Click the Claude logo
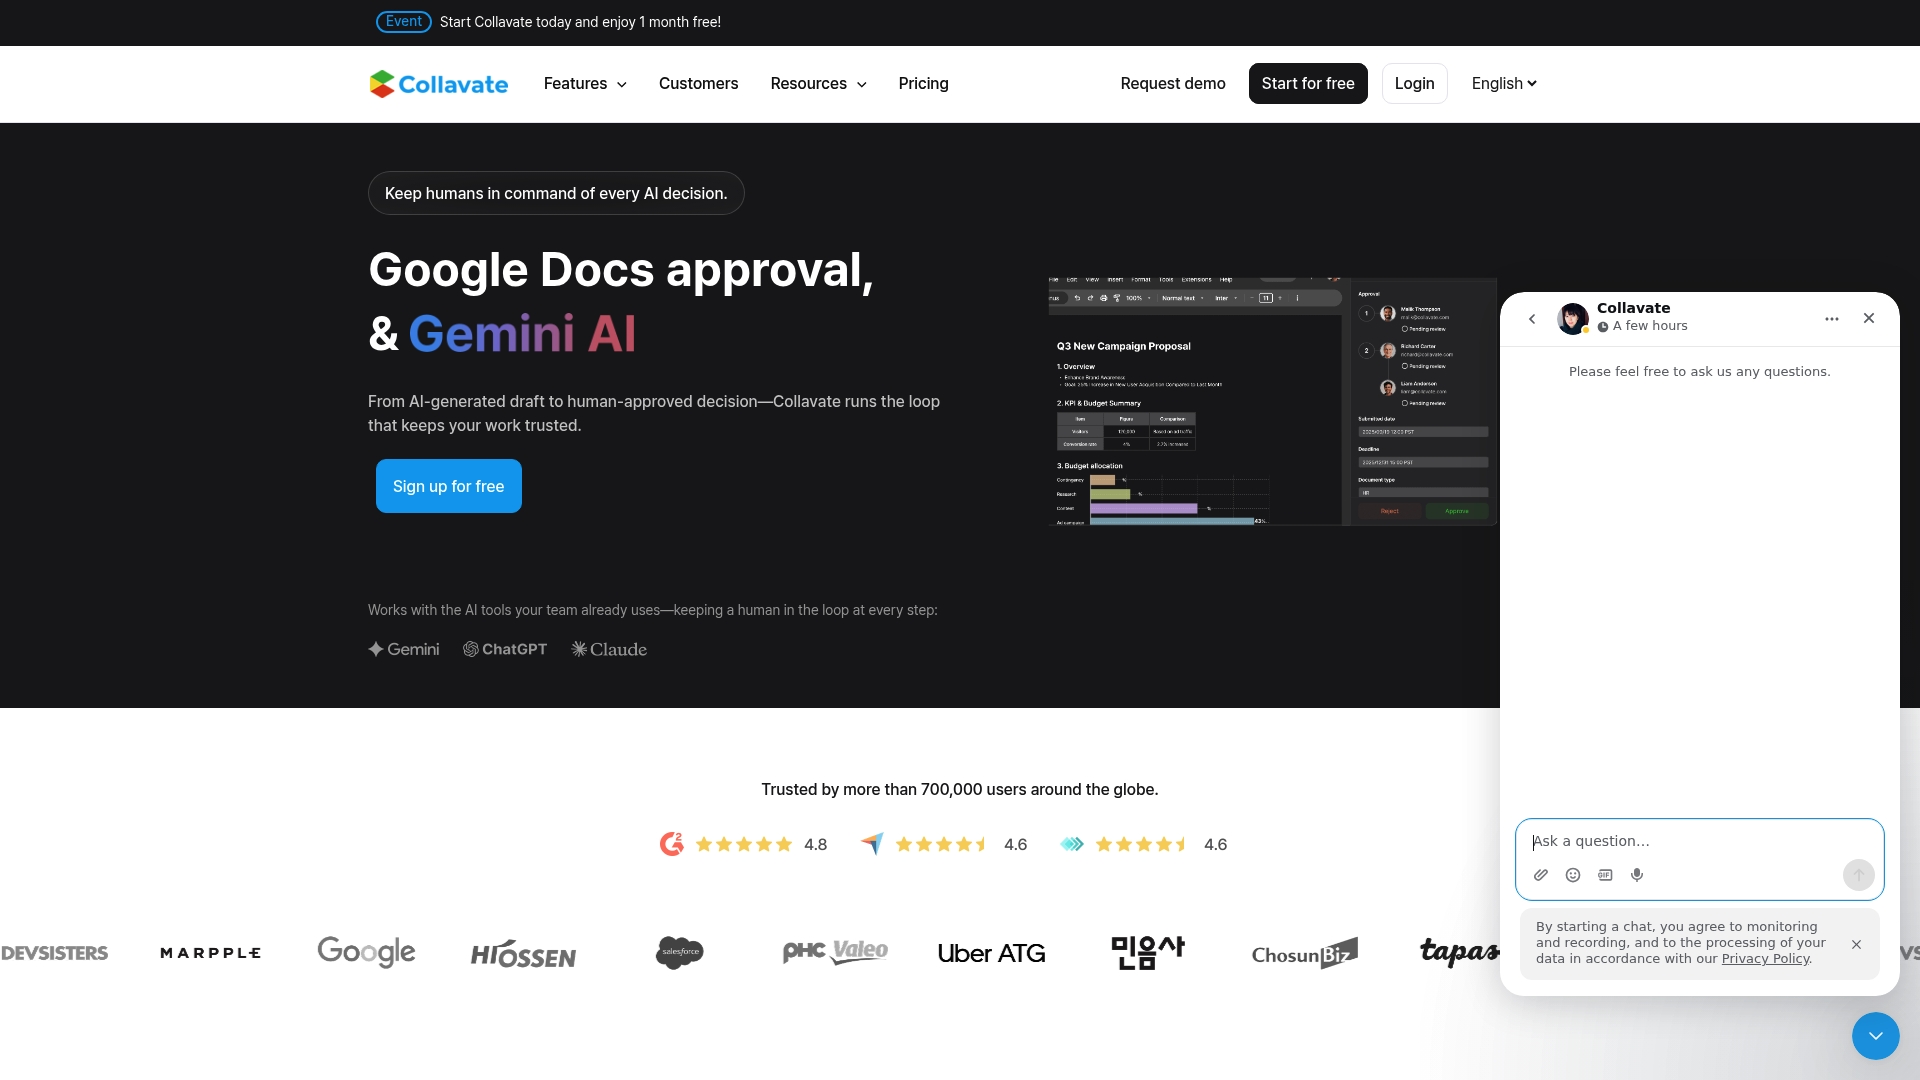The height and width of the screenshot is (1080, 1920). tap(609, 649)
